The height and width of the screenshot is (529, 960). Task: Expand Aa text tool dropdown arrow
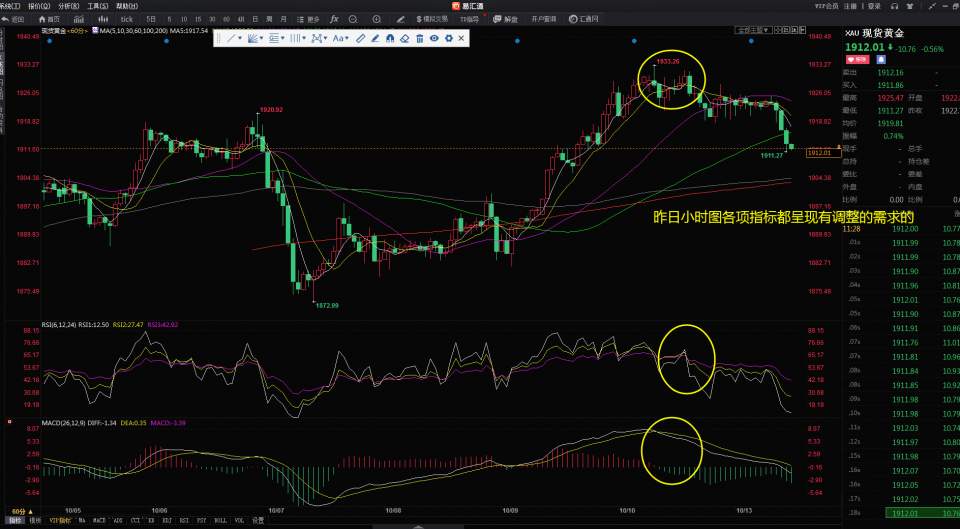coord(347,38)
